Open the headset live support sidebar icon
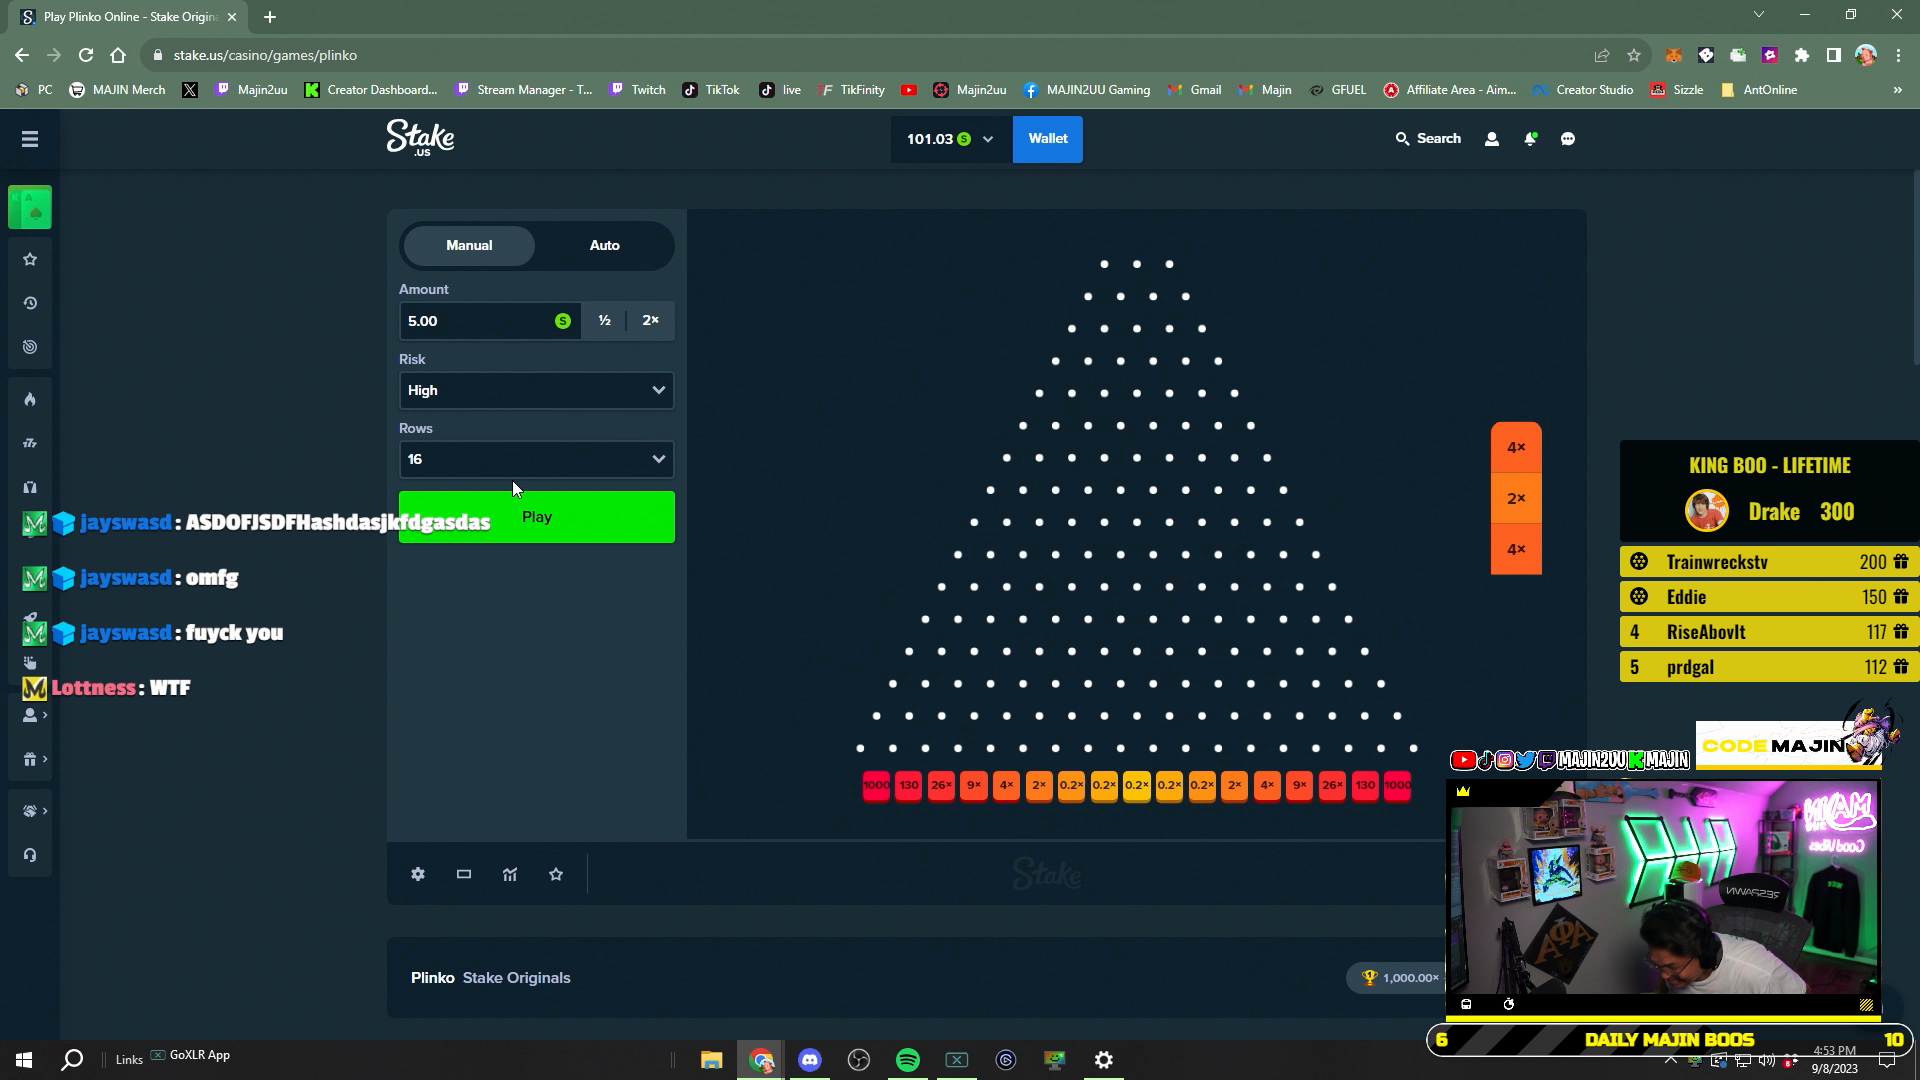Viewport: 1920px width, 1080px height. [30, 855]
